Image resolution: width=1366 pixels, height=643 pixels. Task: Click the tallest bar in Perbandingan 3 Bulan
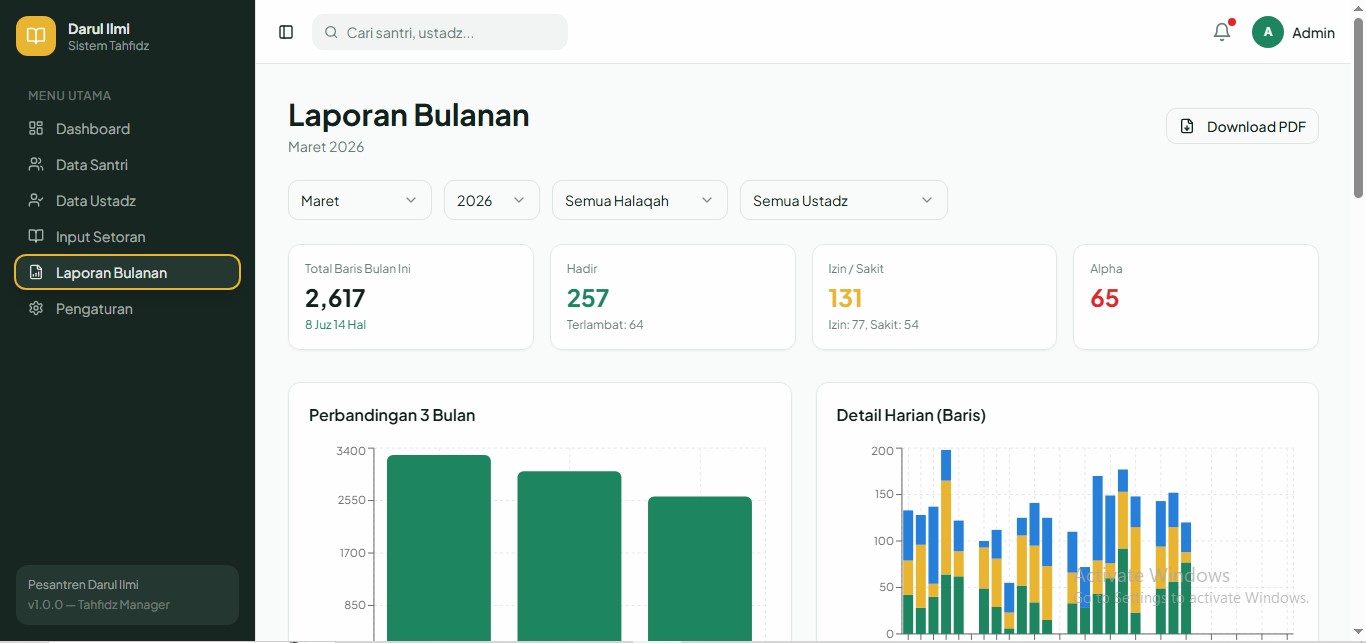click(x=439, y=548)
